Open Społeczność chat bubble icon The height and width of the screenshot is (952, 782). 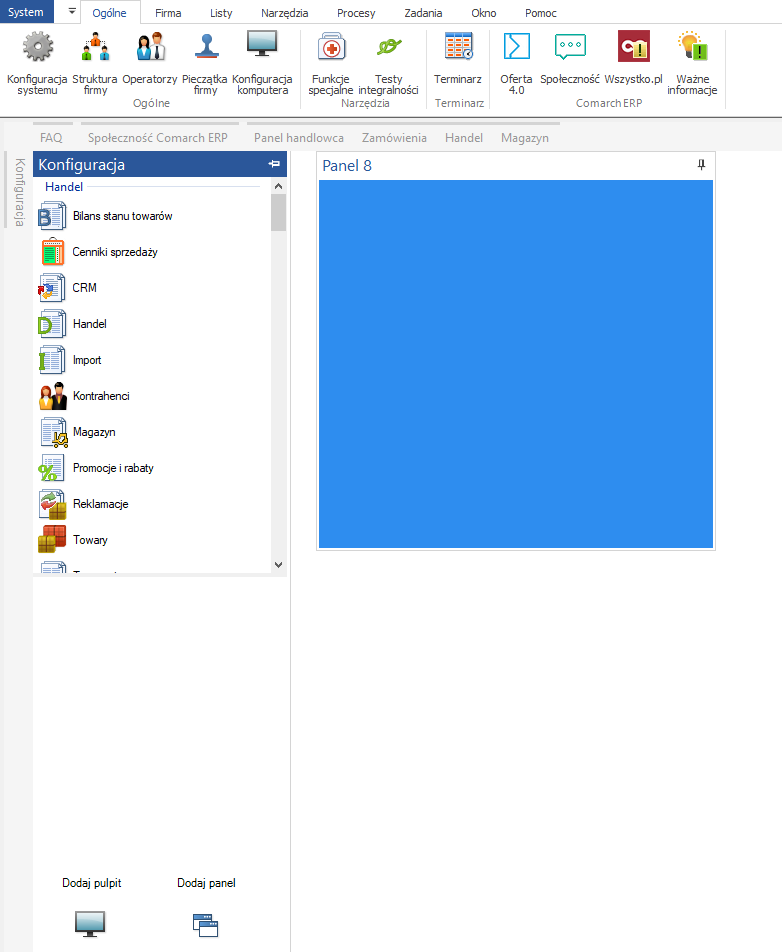coord(570,47)
